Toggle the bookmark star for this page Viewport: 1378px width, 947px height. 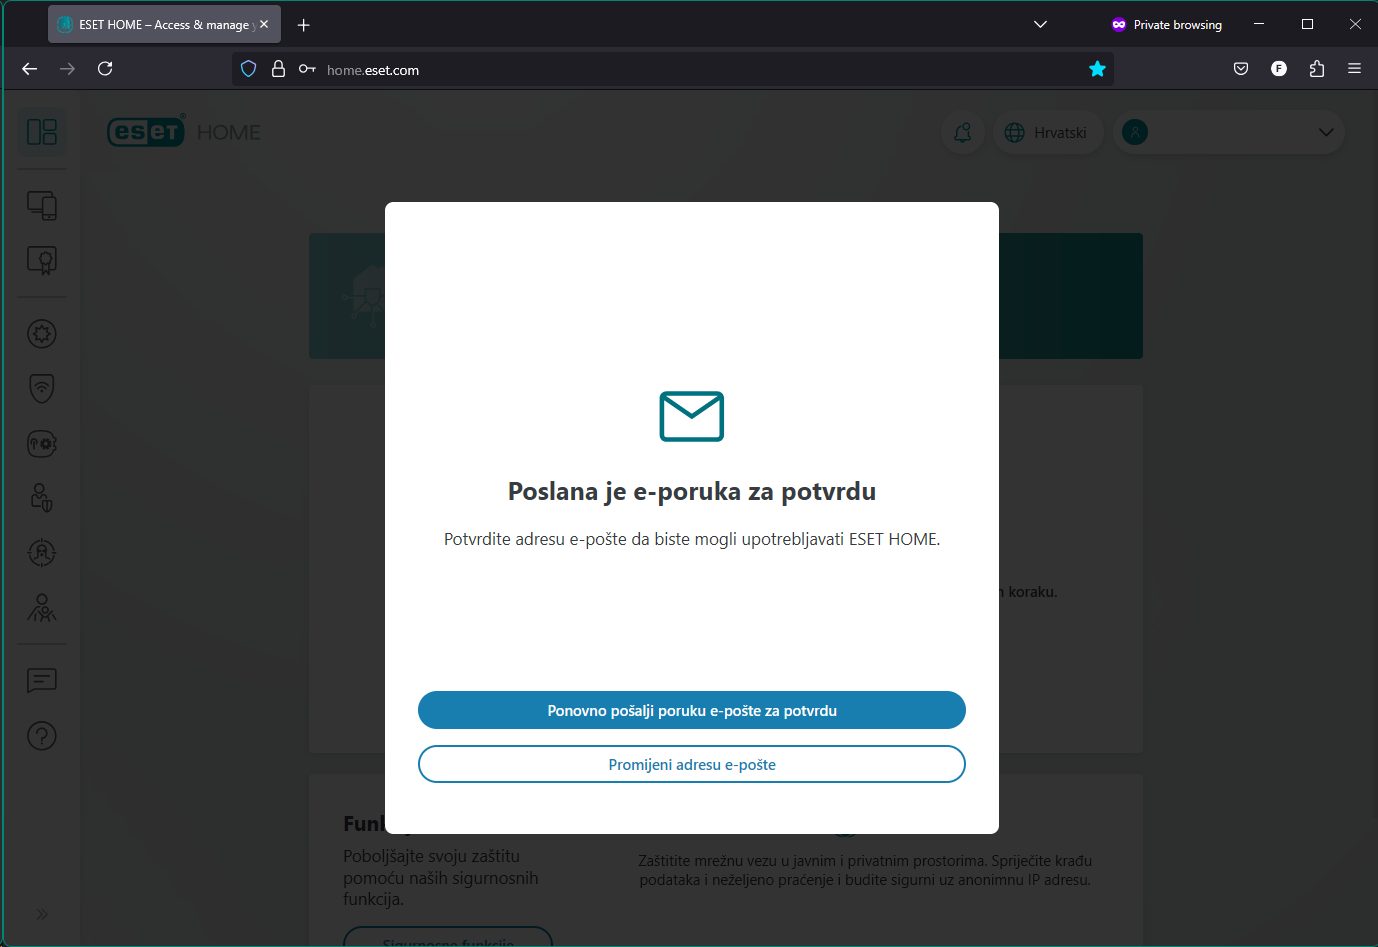point(1097,69)
